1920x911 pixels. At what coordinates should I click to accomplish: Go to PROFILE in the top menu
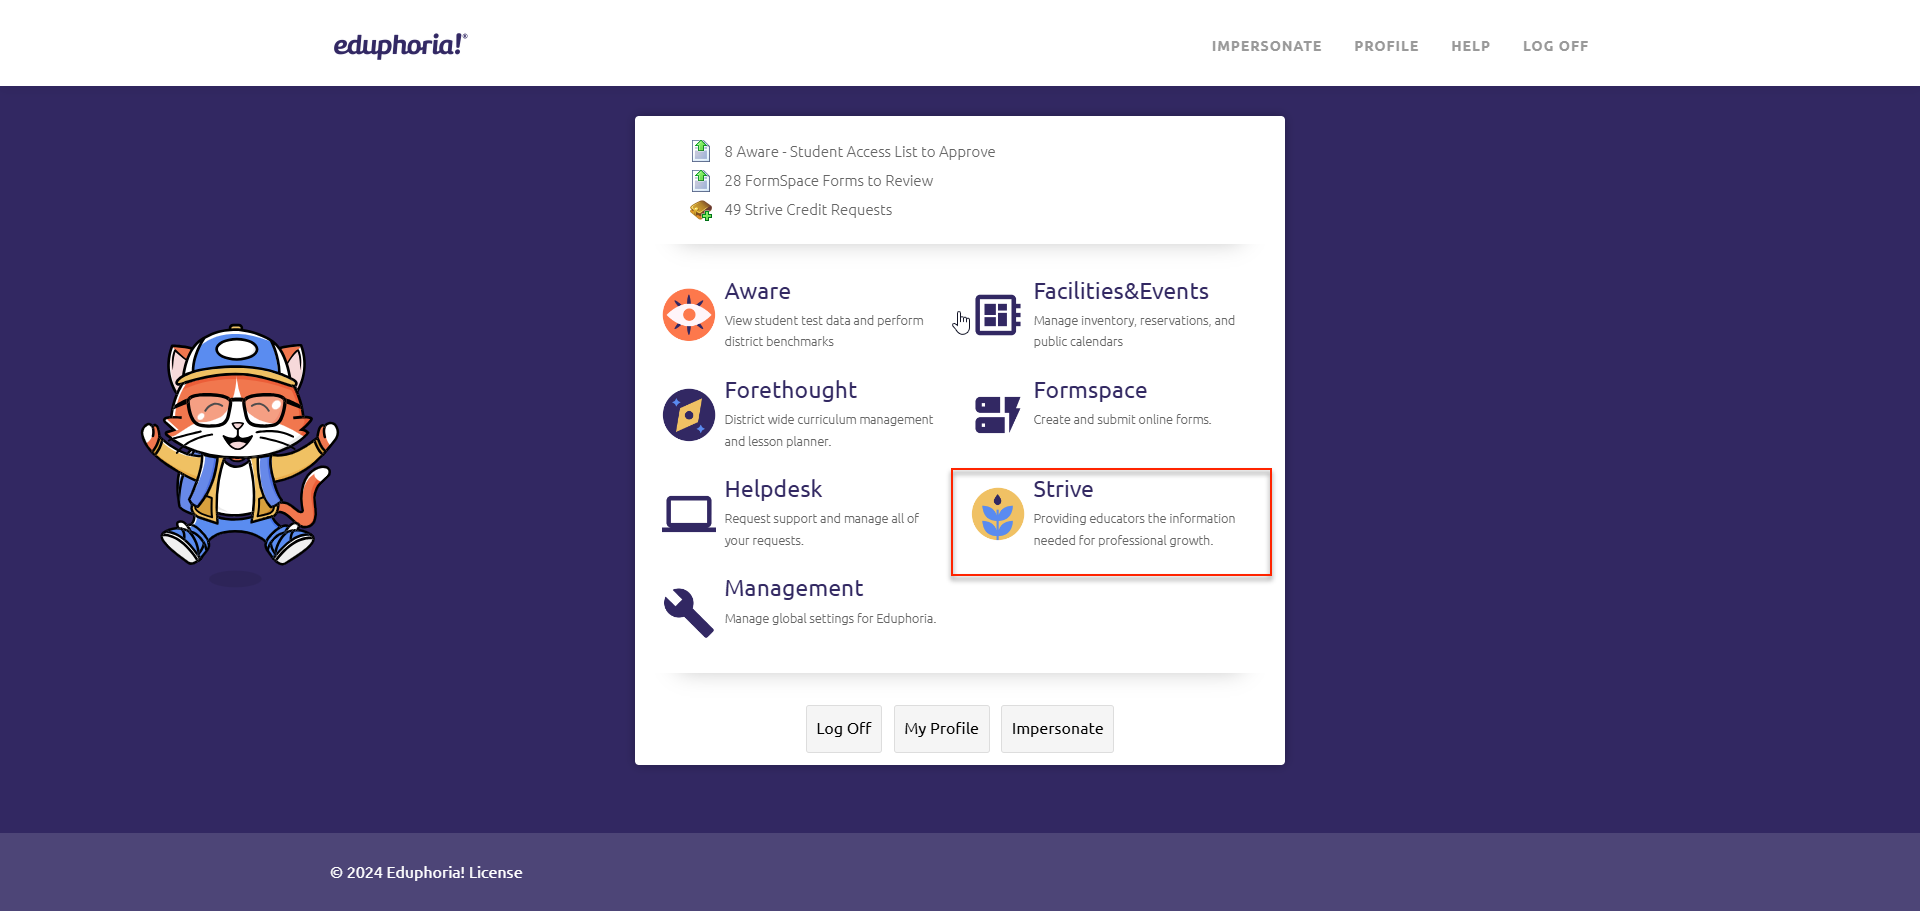click(1386, 46)
